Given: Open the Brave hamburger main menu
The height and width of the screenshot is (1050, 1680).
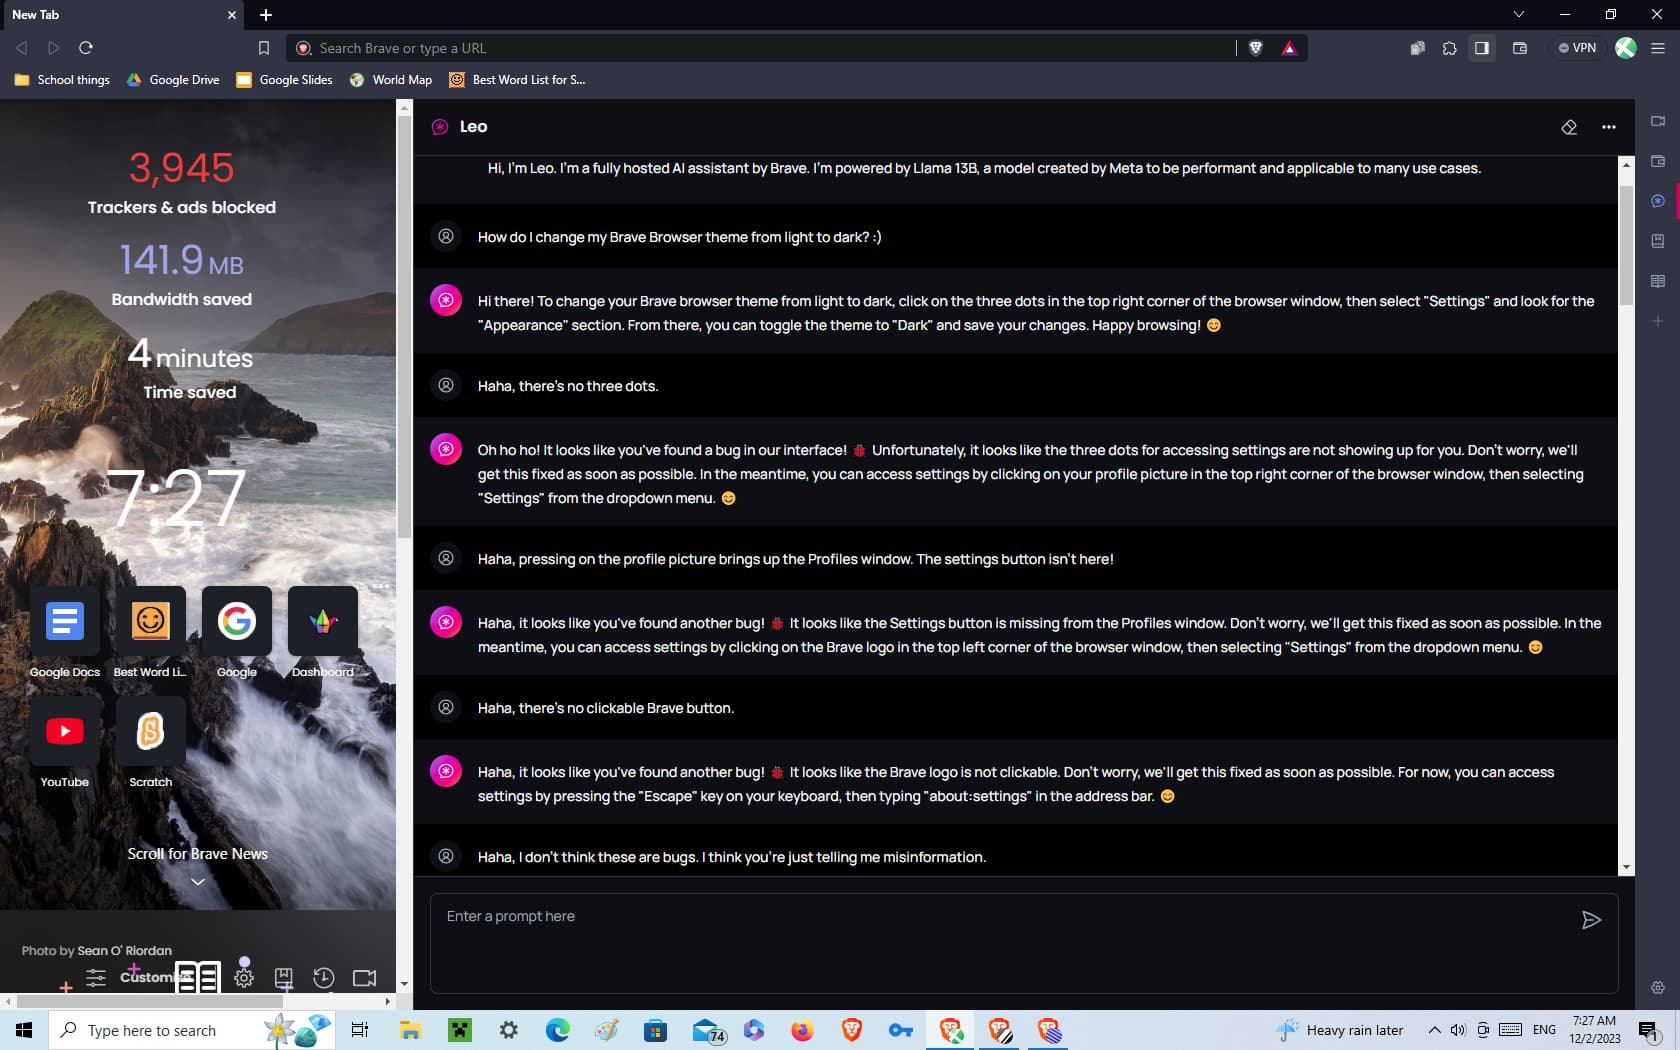Looking at the screenshot, I should (1657, 48).
